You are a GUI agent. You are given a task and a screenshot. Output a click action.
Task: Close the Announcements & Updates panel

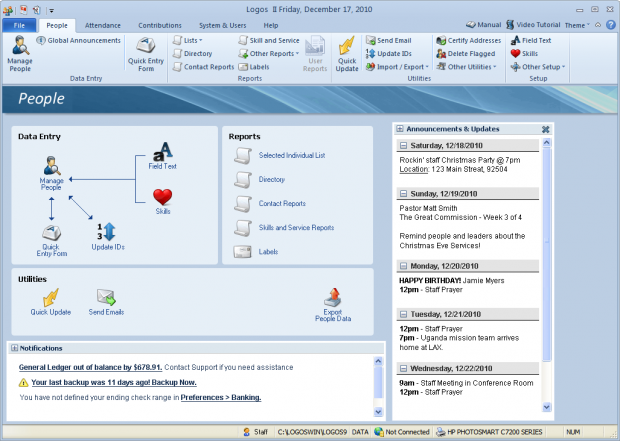(x=545, y=129)
